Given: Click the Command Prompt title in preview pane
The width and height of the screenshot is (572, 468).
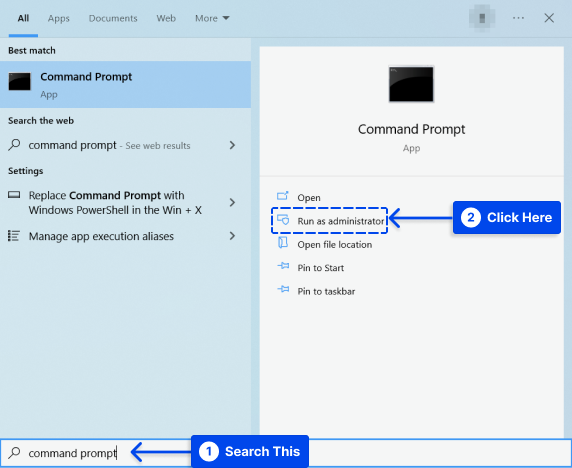Looking at the screenshot, I should [x=411, y=129].
